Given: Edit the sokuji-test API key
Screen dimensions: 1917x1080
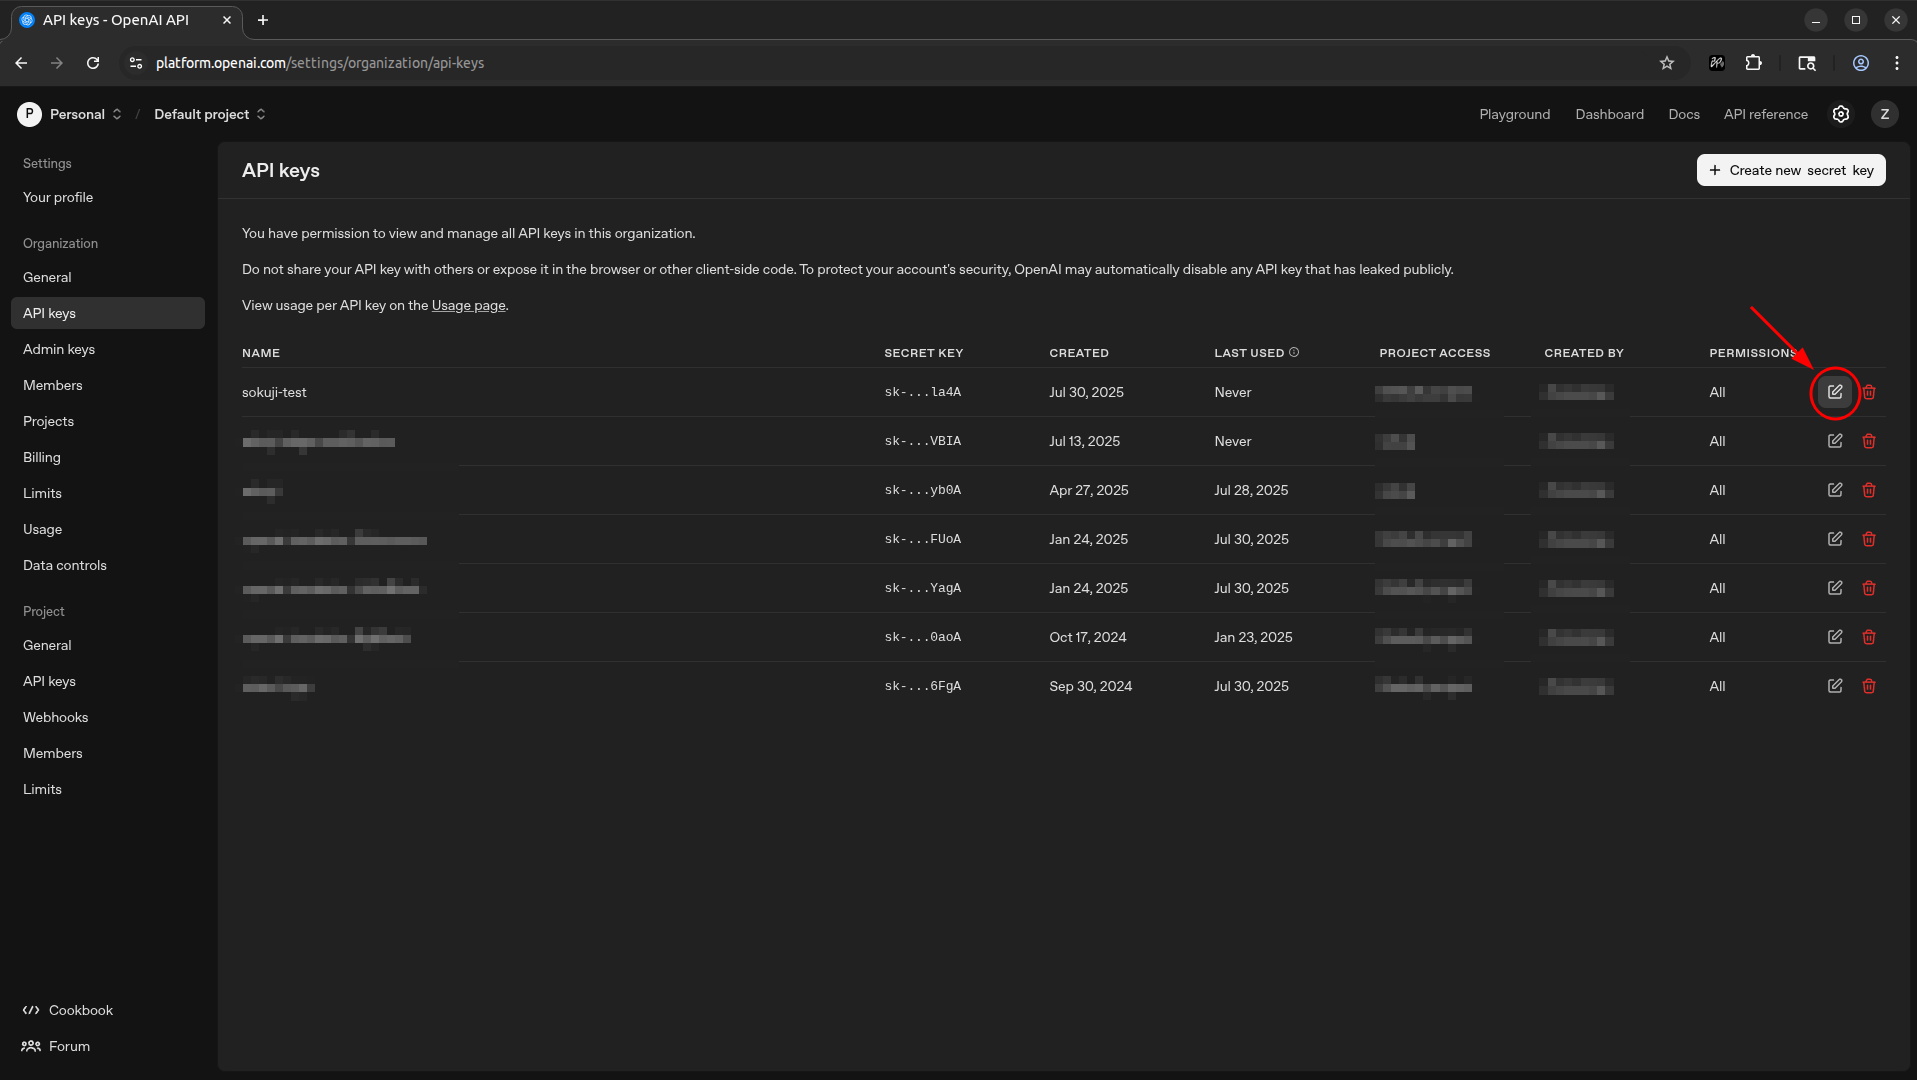Looking at the screenshot, I should click(1834, 392).
